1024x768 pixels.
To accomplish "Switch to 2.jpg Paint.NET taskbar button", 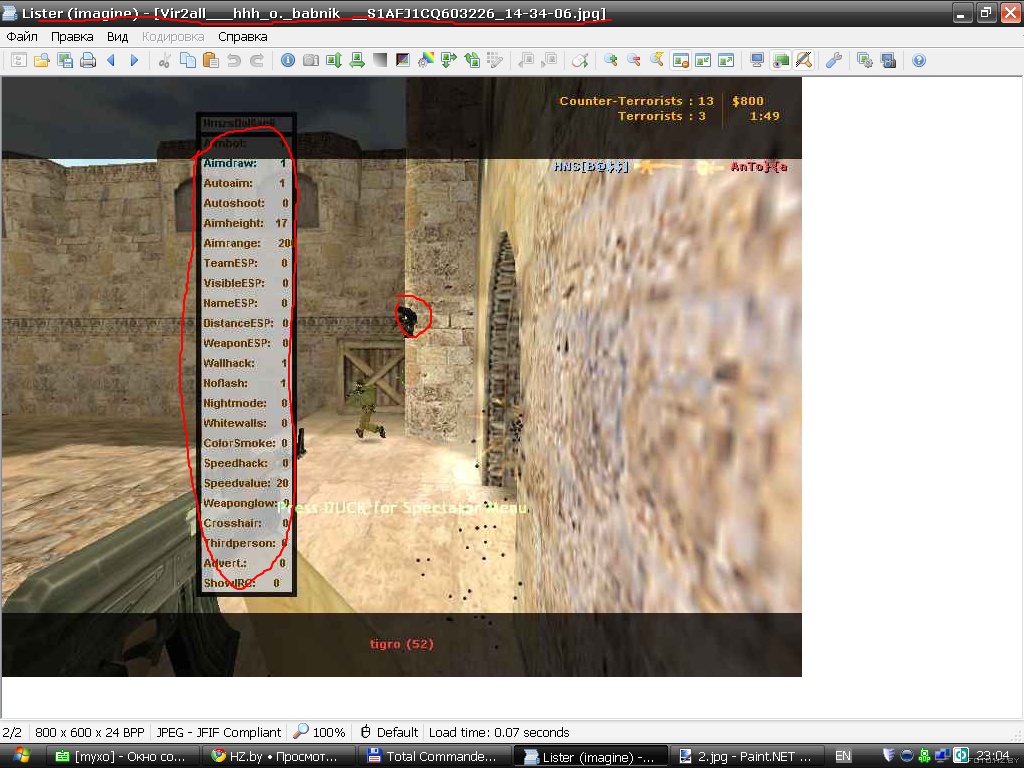I will coord(746,756).
